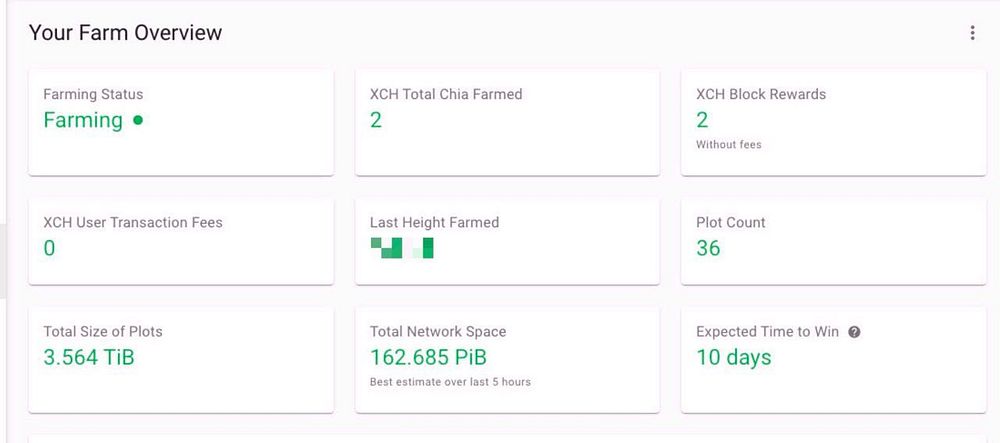Screen dimensions: 1000x443
Task: Click the XCH Block Rewards label
Action: (x=761, y=94)
